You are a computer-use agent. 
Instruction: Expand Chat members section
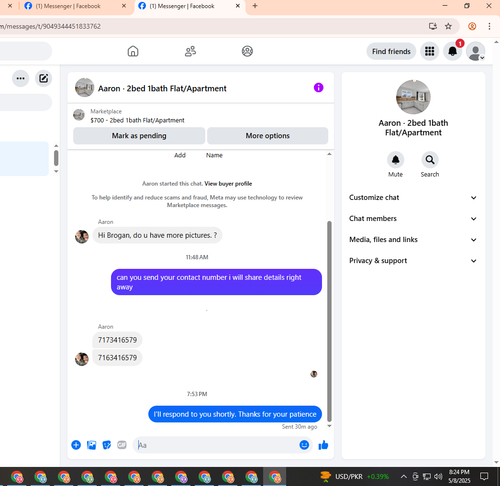click(x=413, y=219)
